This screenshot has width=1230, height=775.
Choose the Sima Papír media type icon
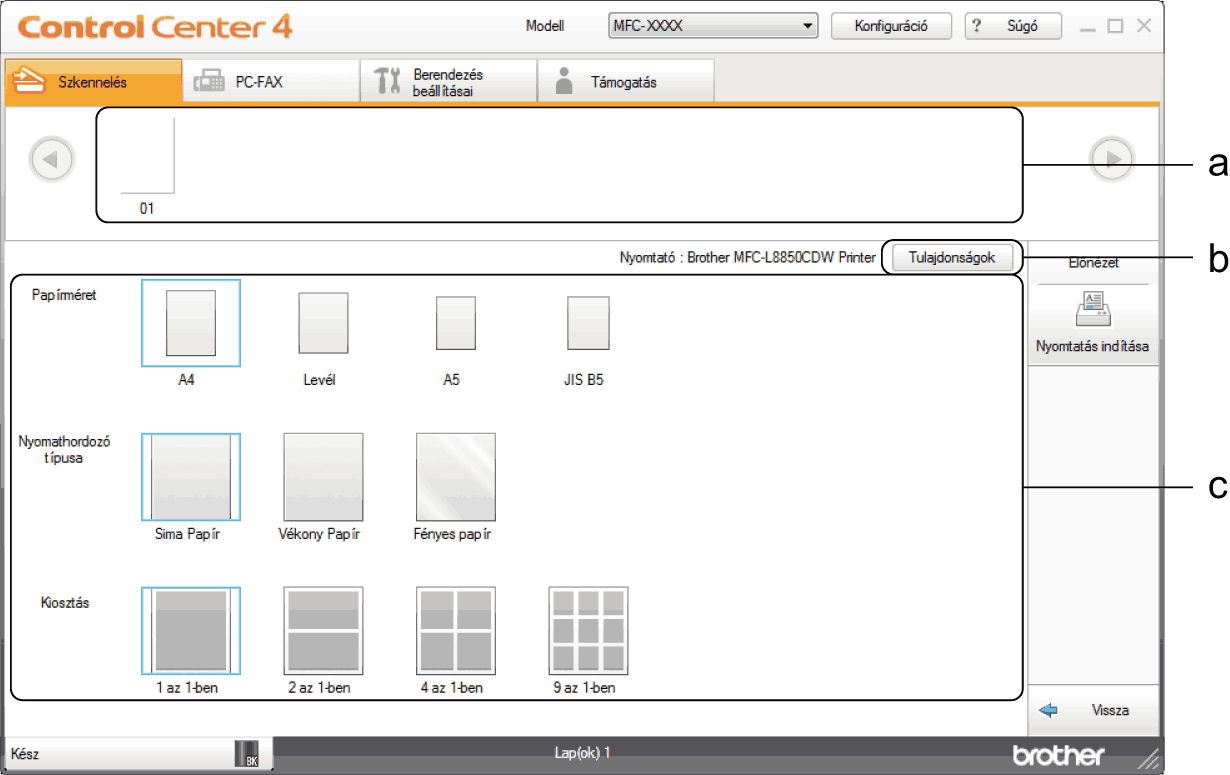click(x=190, y=477)
